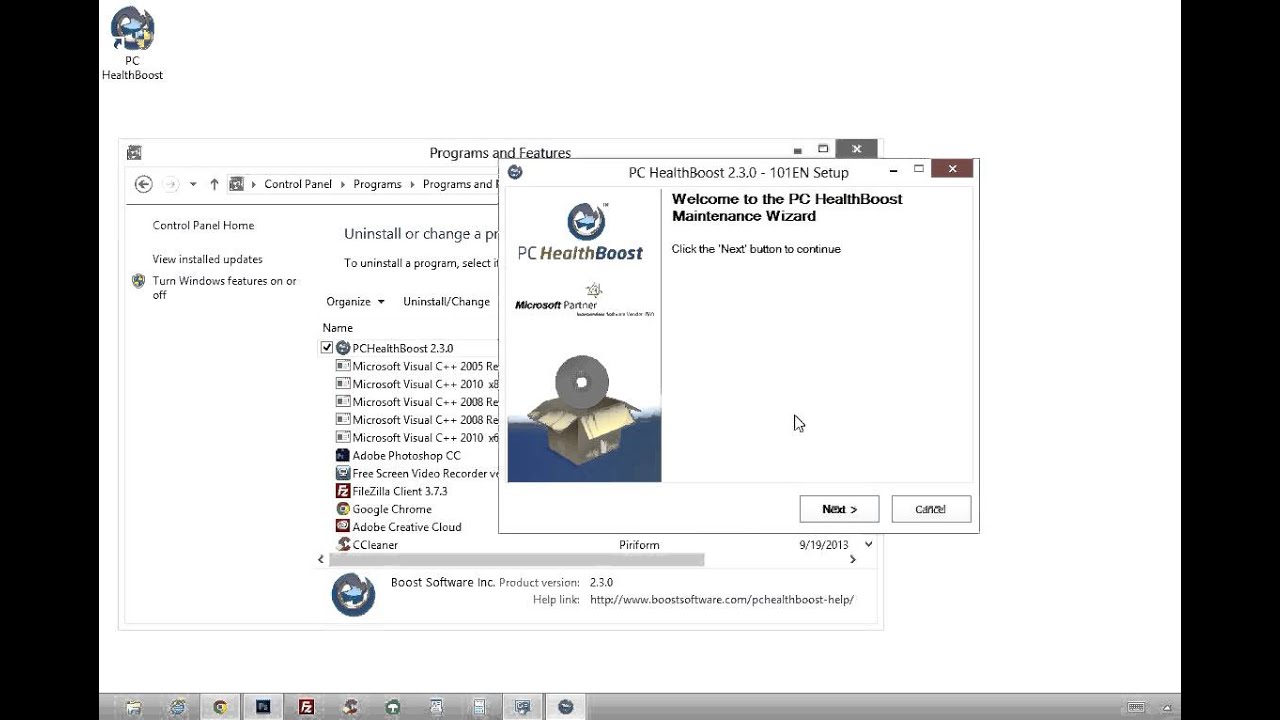1280x720 pixels.
Task: Click the Forward navigation arrow
Action: pyautogui.click(x=170, y=184)
